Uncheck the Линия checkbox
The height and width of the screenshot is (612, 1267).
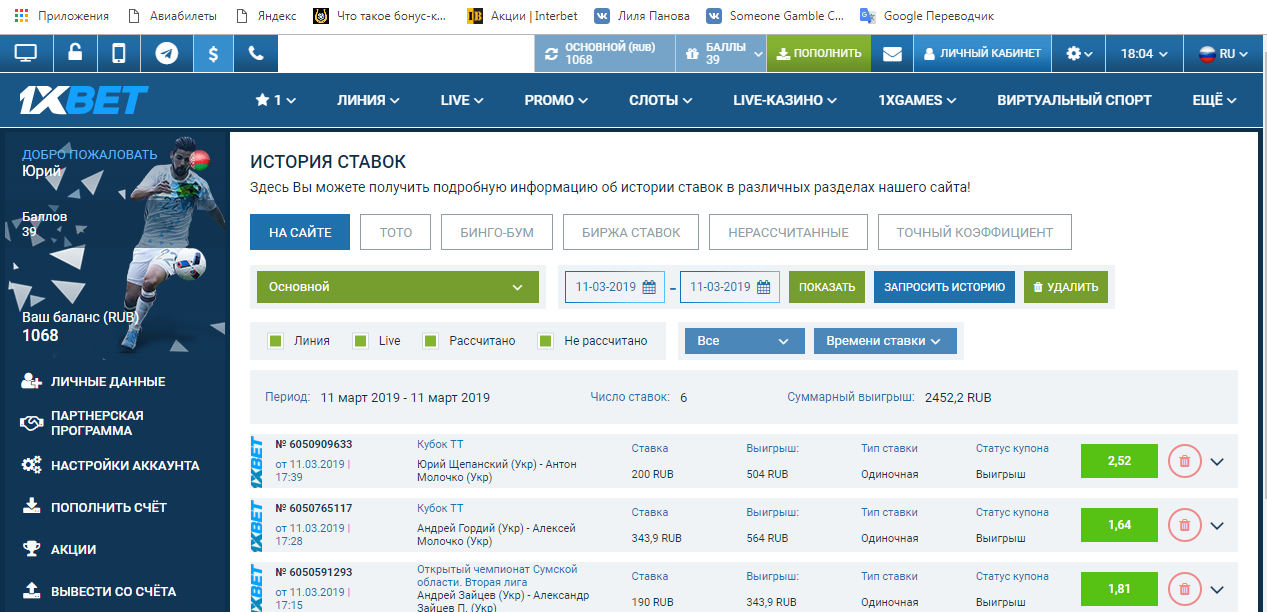[276, 341]
